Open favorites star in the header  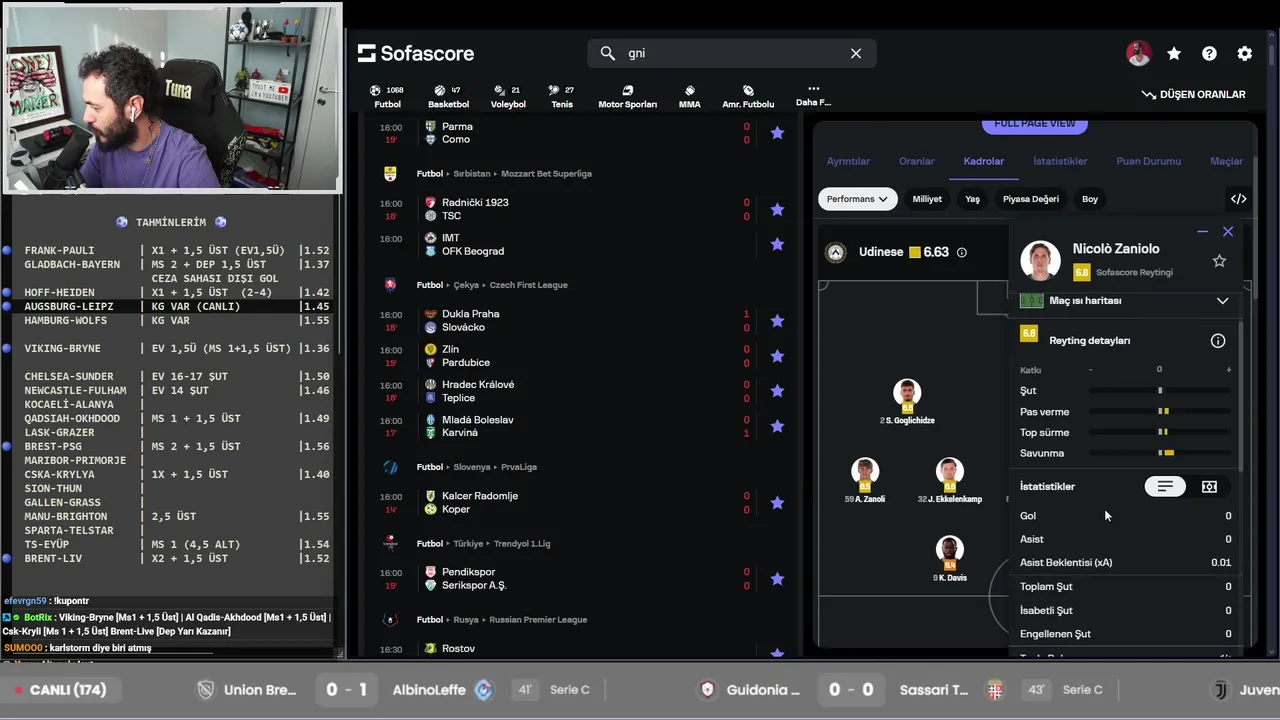(x=1174, y=54)
